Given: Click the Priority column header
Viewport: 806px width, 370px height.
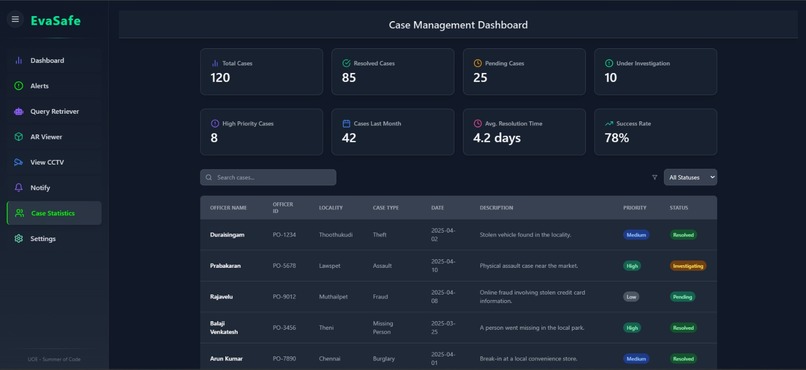Looking at the screenshot, I should pyautogui.click(x=635, y=208).
